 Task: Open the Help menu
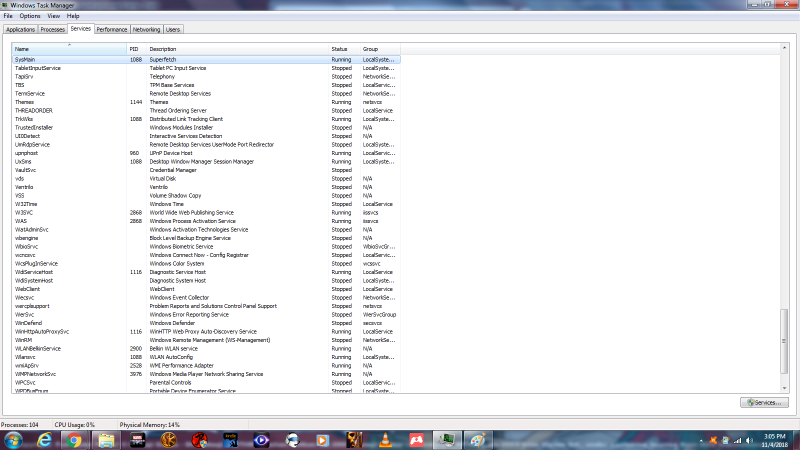tap(73, 16)
